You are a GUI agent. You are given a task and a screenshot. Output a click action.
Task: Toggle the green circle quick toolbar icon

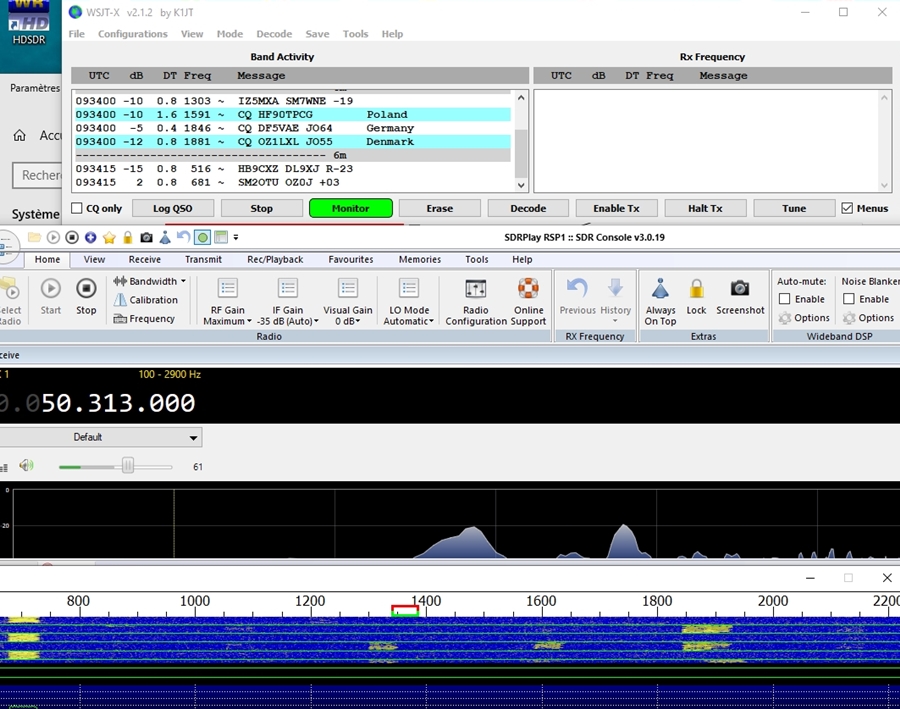pyautogui.click(x=202, y=237)
